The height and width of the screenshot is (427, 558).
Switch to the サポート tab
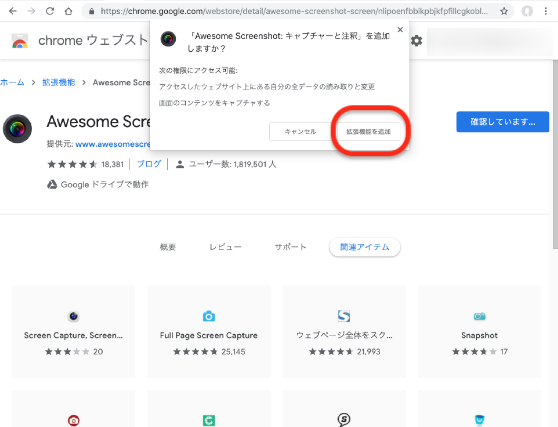point(290,247)
